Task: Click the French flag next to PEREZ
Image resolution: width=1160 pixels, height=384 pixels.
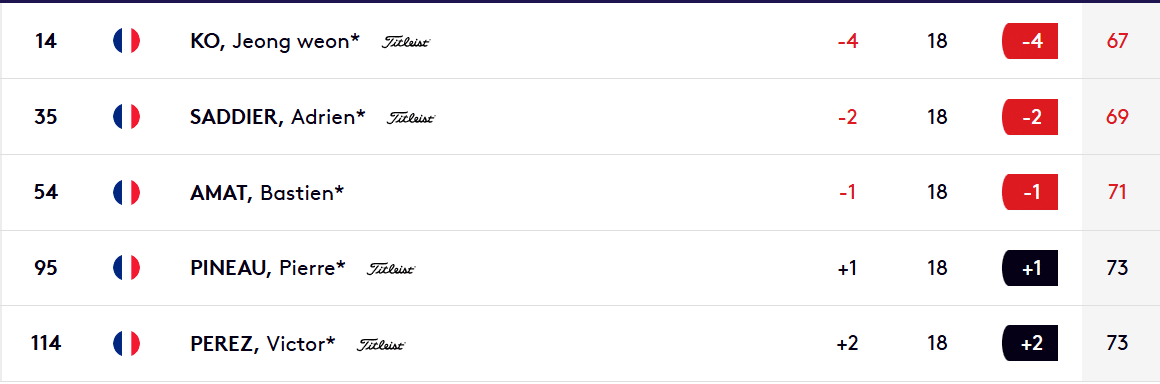Action: click(127, 343)
